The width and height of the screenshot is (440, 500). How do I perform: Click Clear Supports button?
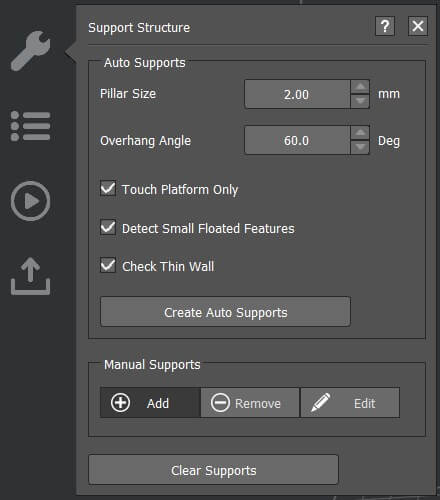pos(213,470)
